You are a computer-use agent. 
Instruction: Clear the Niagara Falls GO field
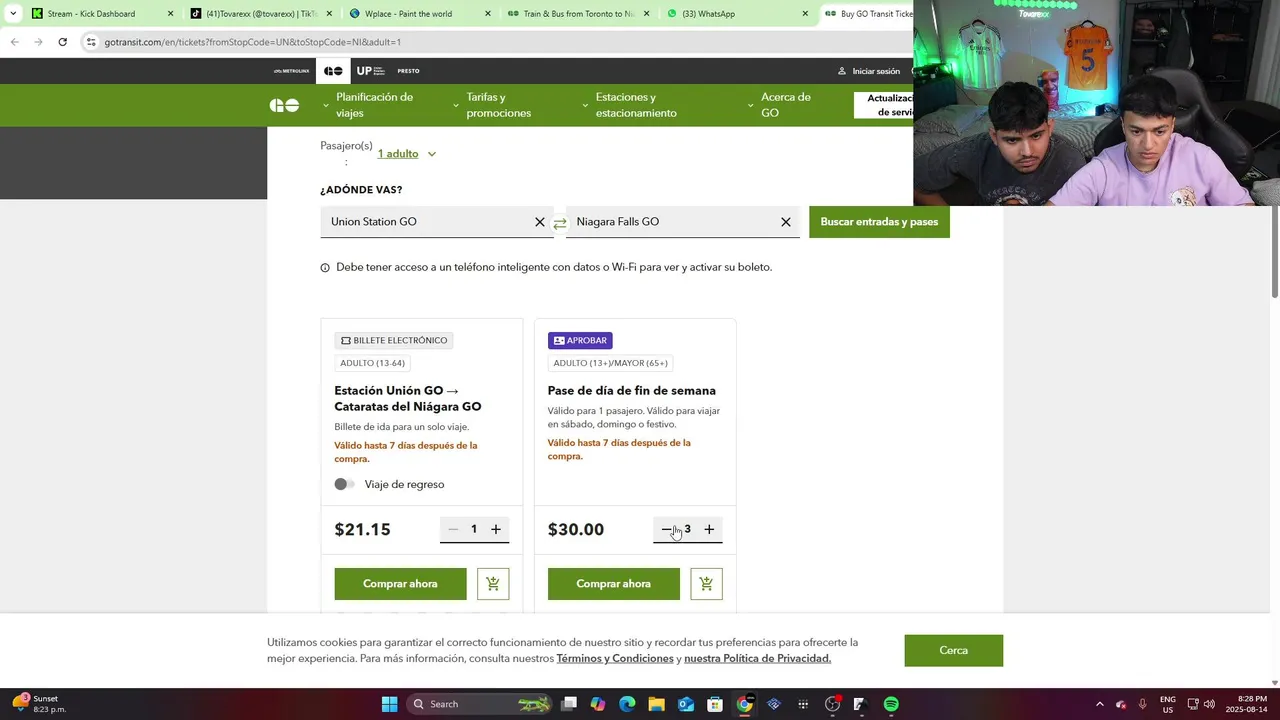786,222
